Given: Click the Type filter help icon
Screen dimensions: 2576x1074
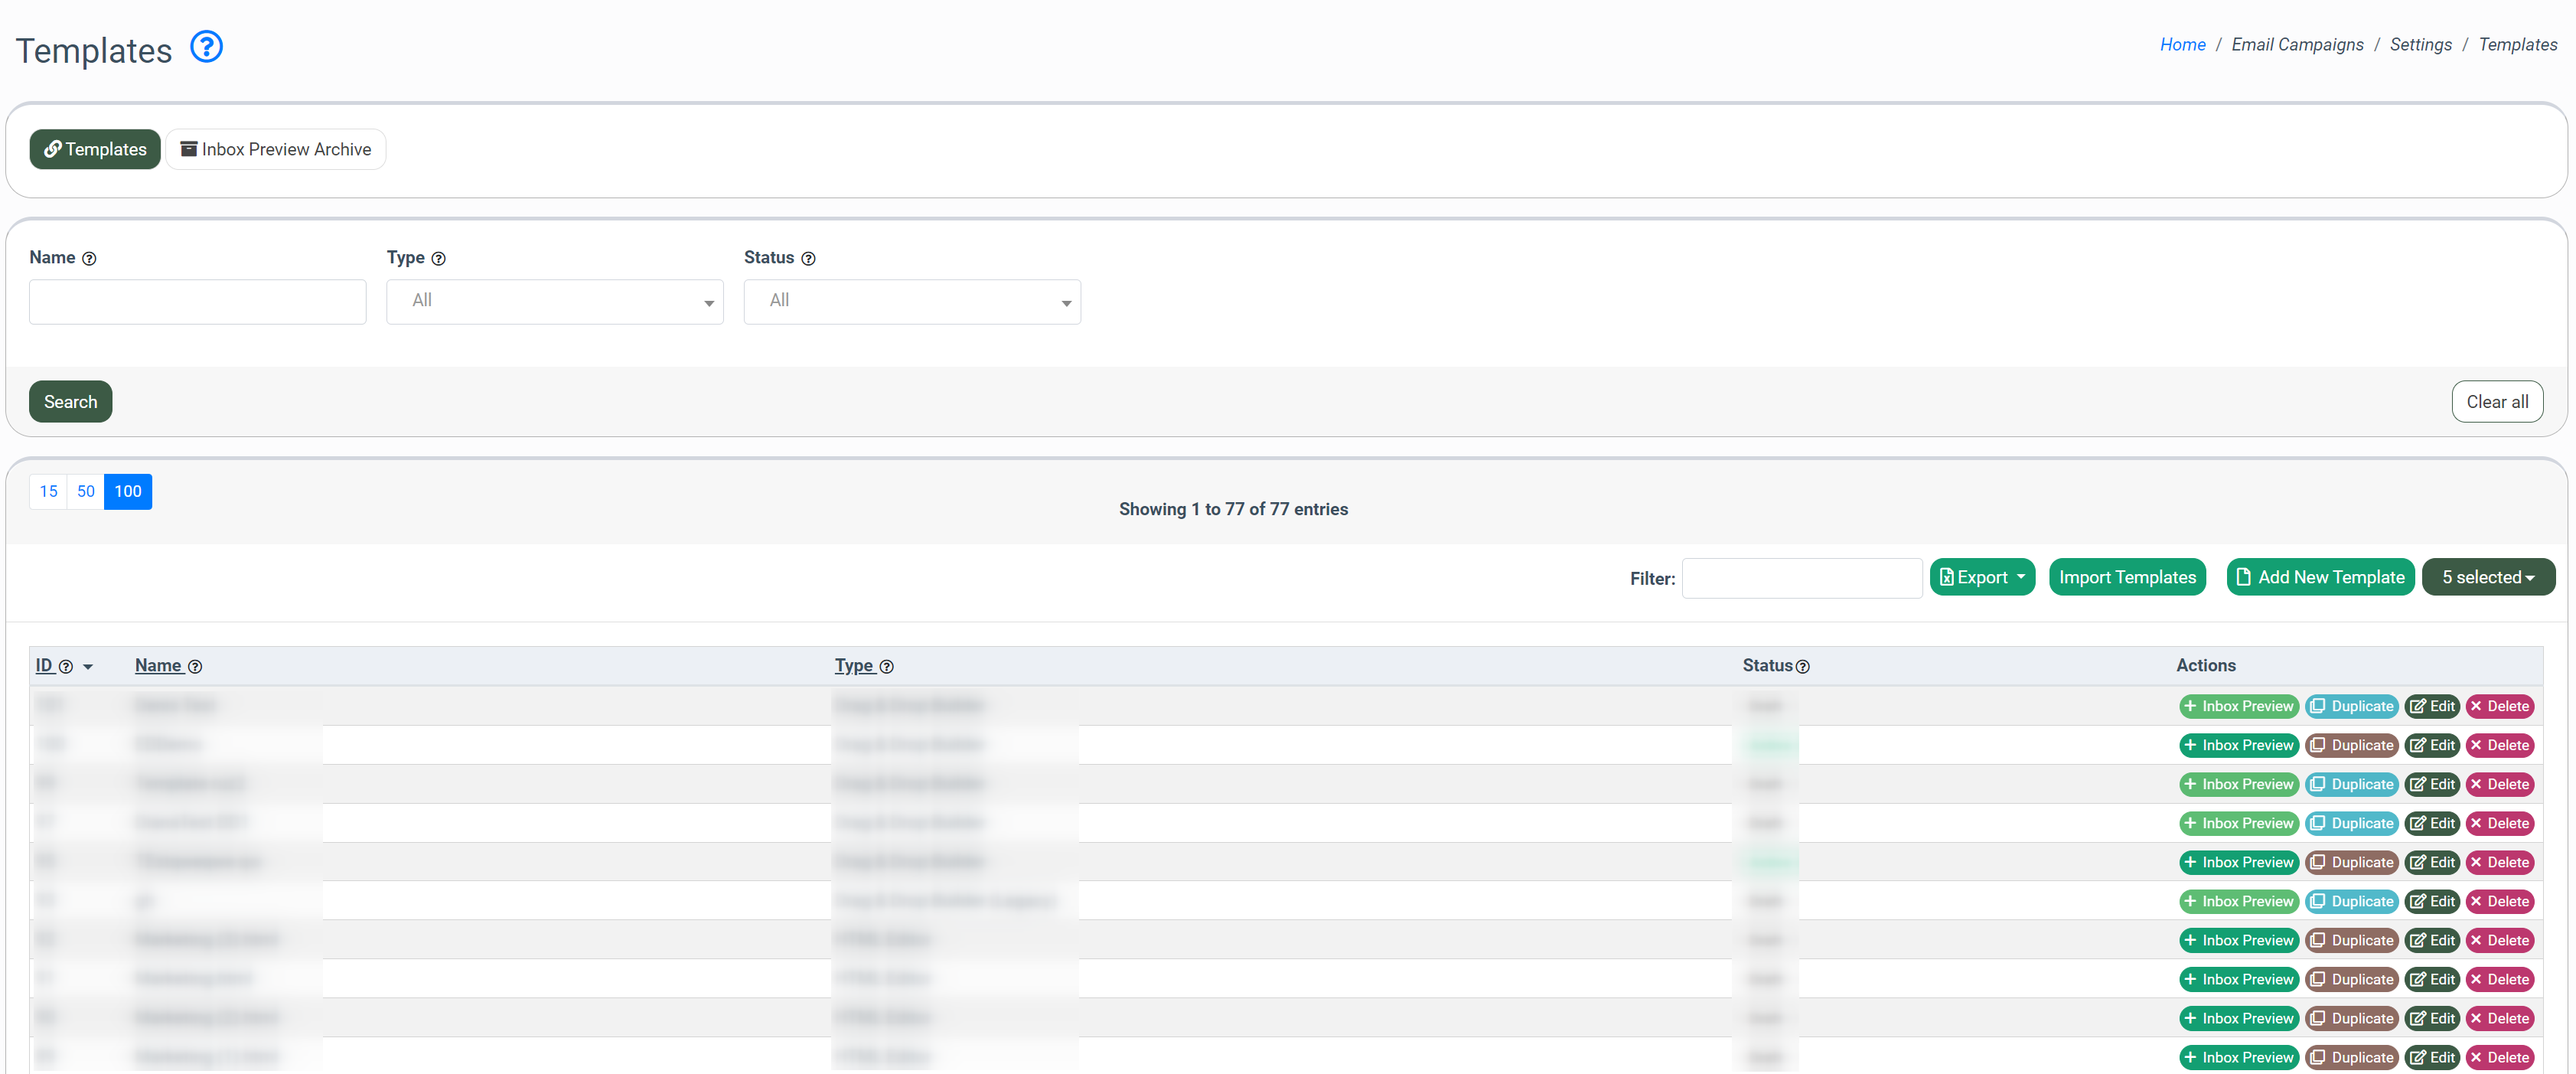Looking at the screenshot, I should click(438, 259).
